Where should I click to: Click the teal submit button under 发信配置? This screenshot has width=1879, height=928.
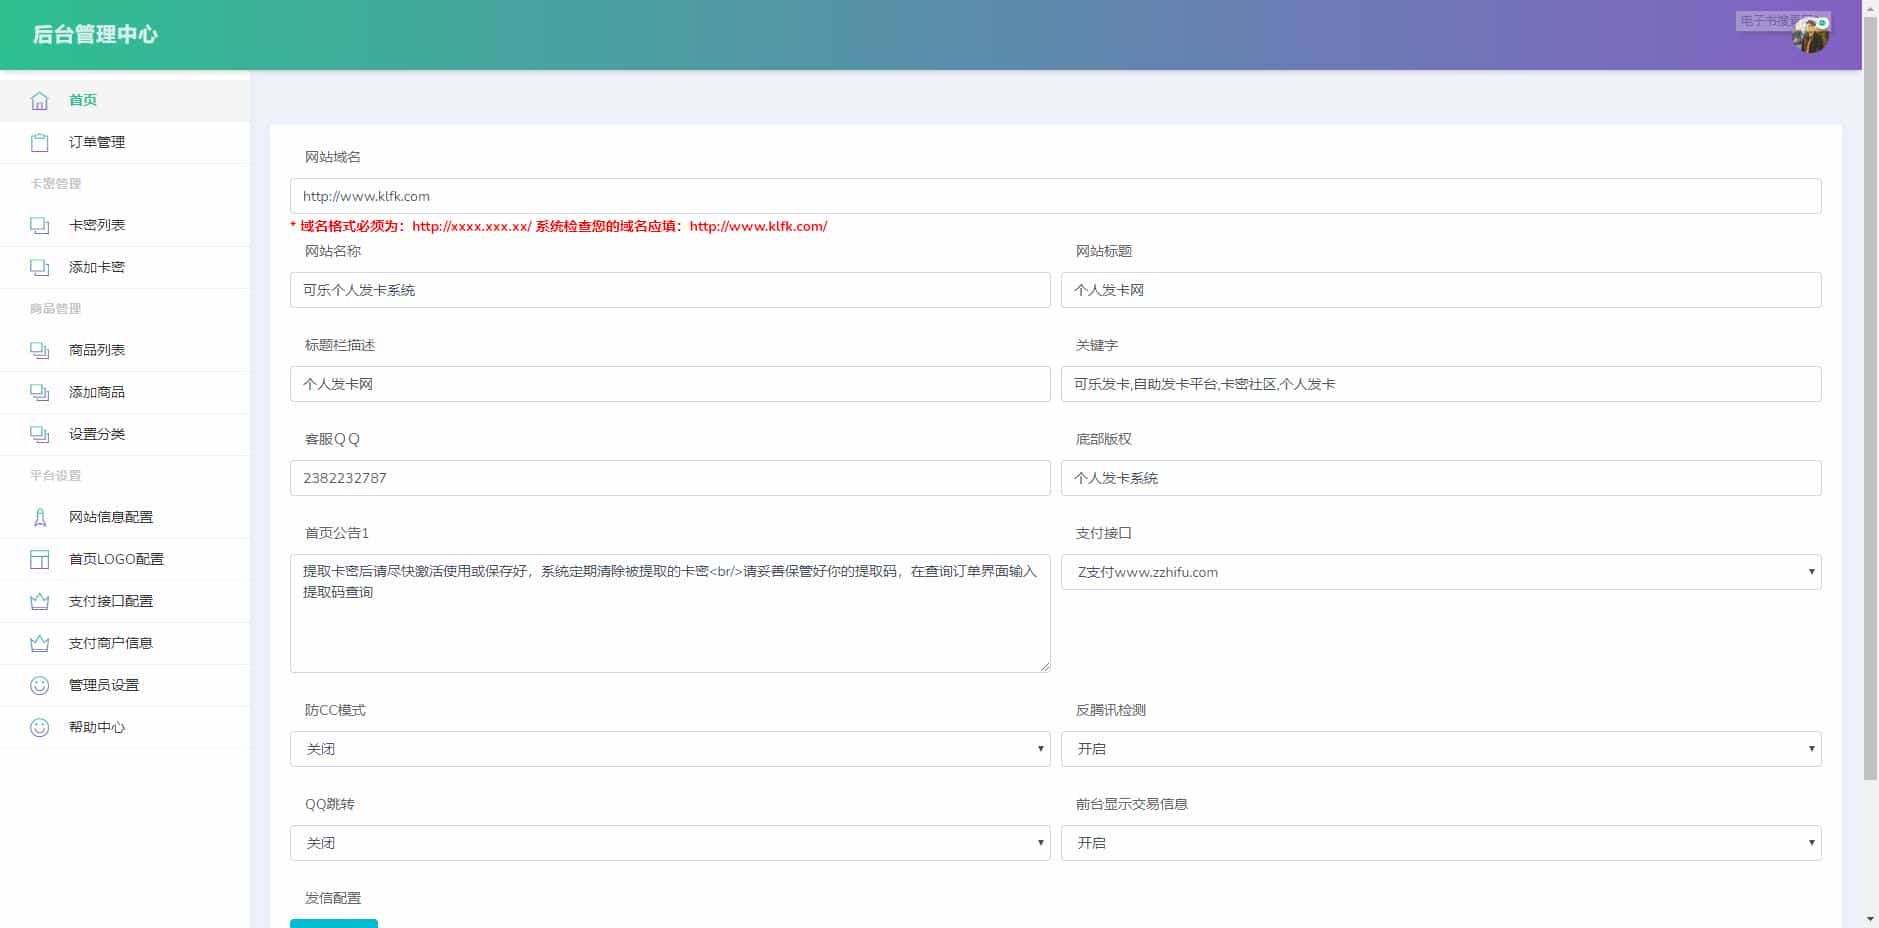pos(334,924)
